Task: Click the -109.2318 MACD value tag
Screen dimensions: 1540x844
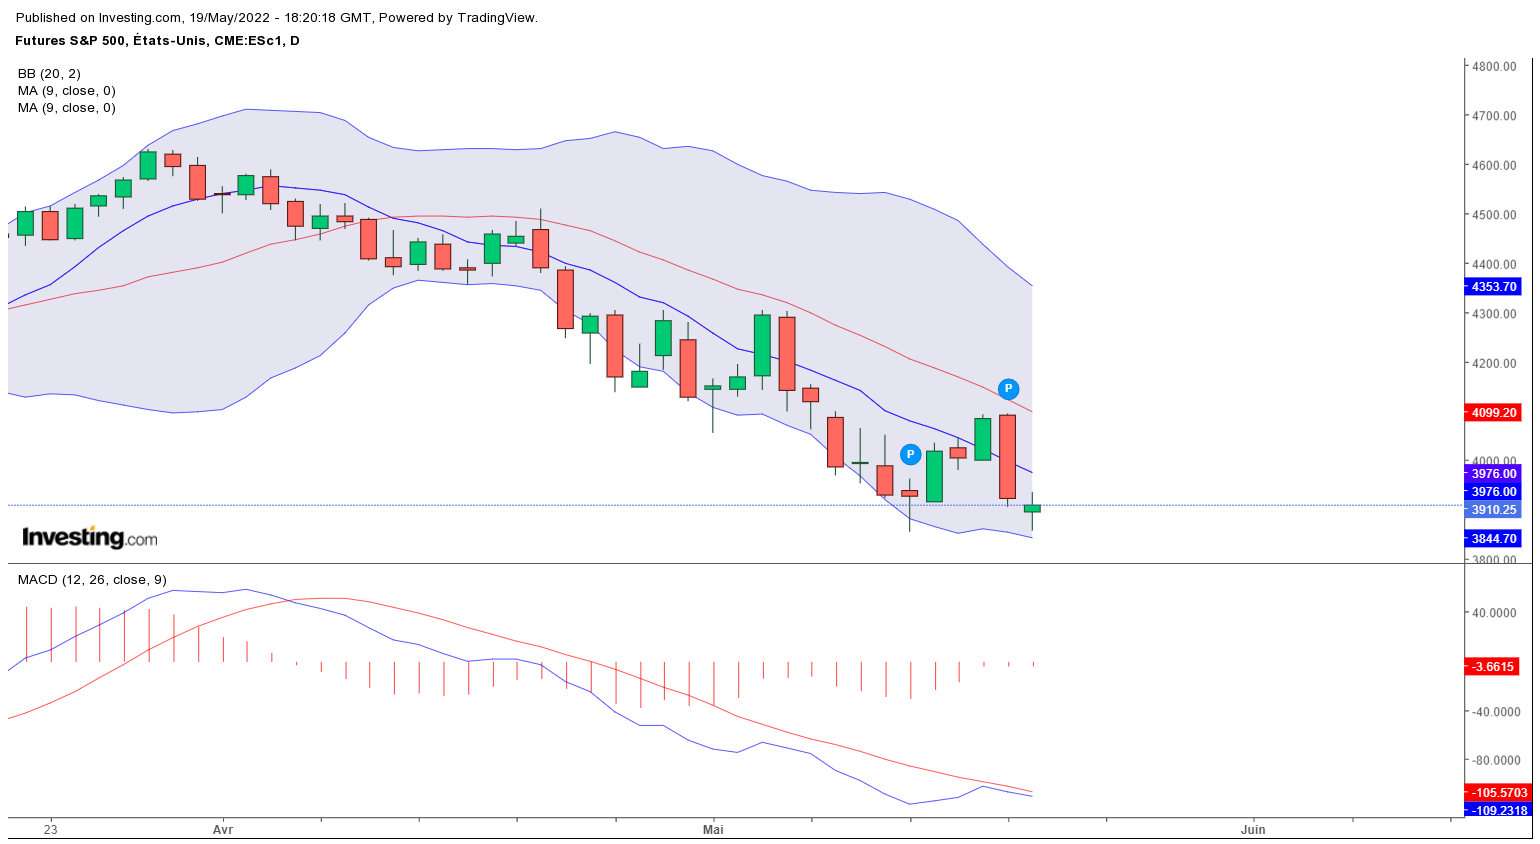Action: [1499, 810]
